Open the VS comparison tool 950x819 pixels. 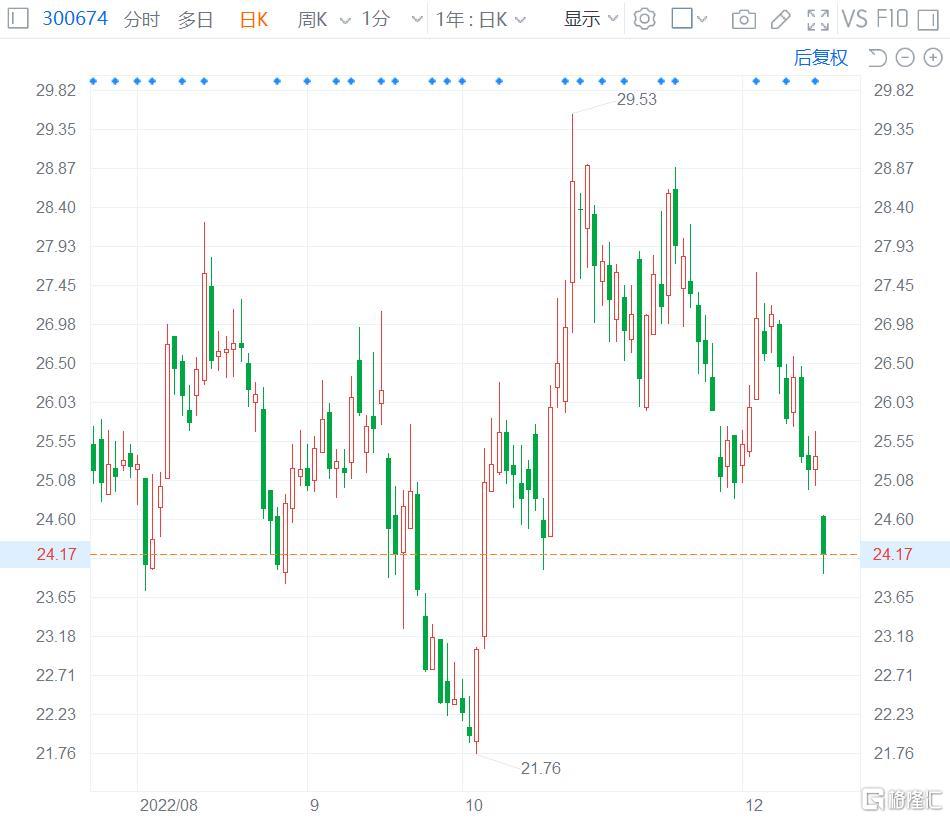click(x=854, y=19)
